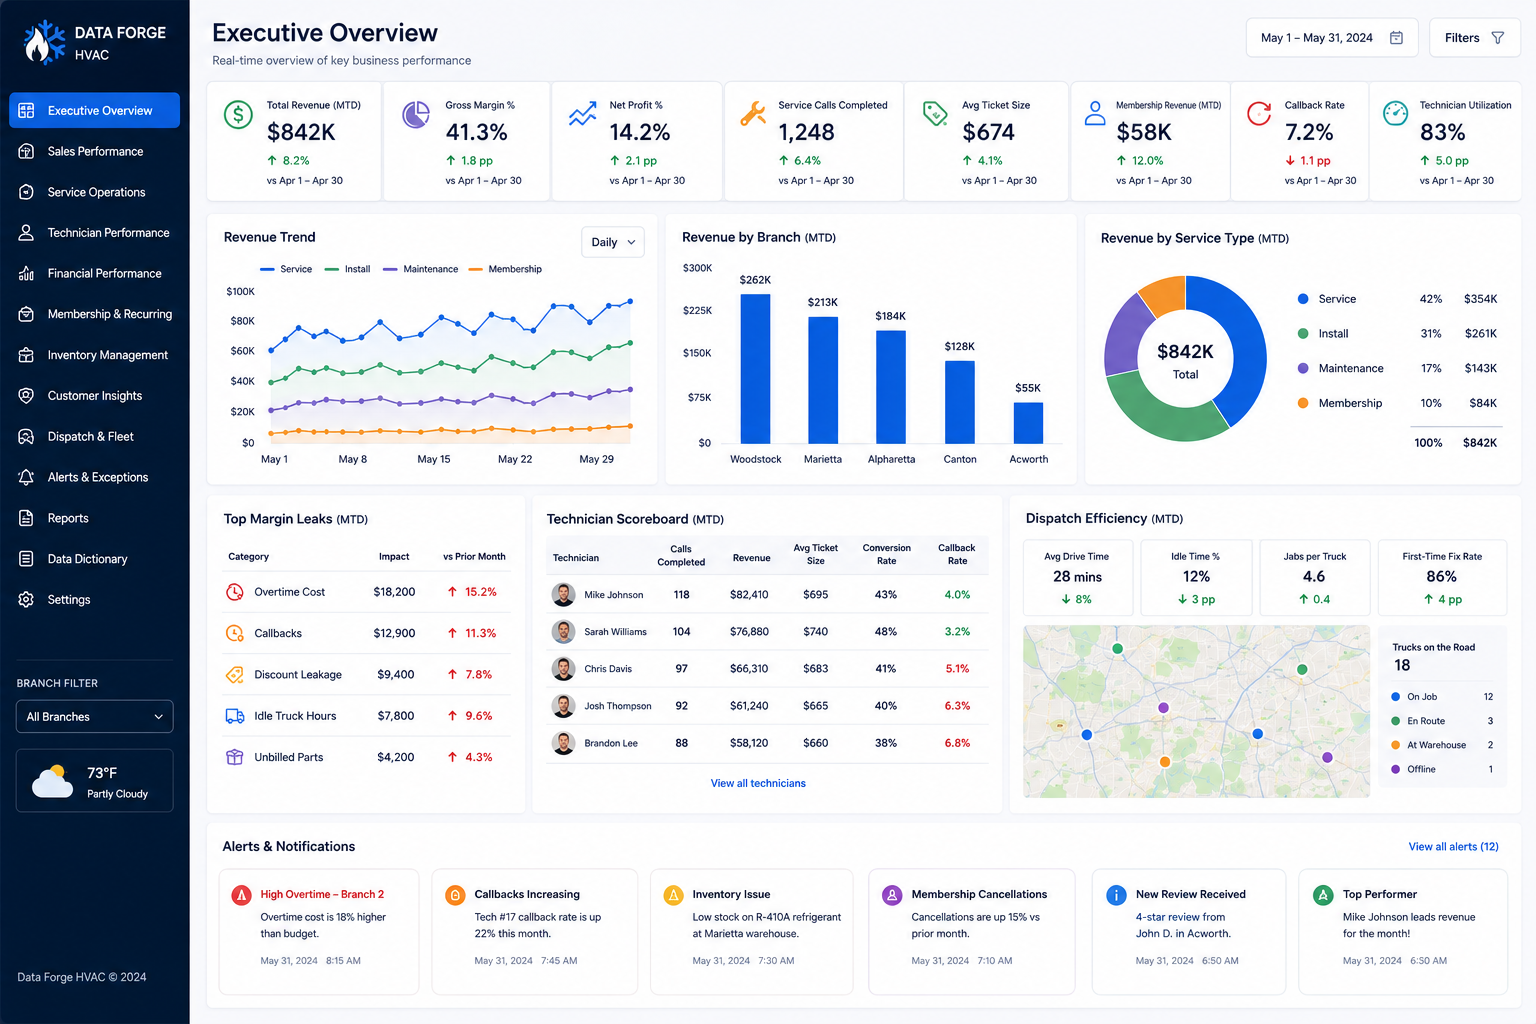Click the $82,410 revenue value
Image resolution: width=1536 pixels, height=1024 pixels.
click(749, 595)
